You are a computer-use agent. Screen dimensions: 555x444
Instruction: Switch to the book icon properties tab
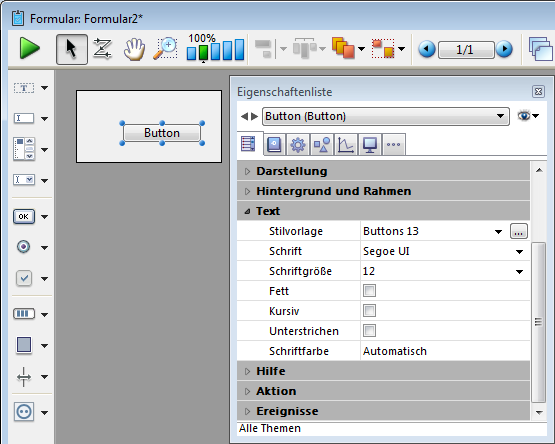point(274,145)
